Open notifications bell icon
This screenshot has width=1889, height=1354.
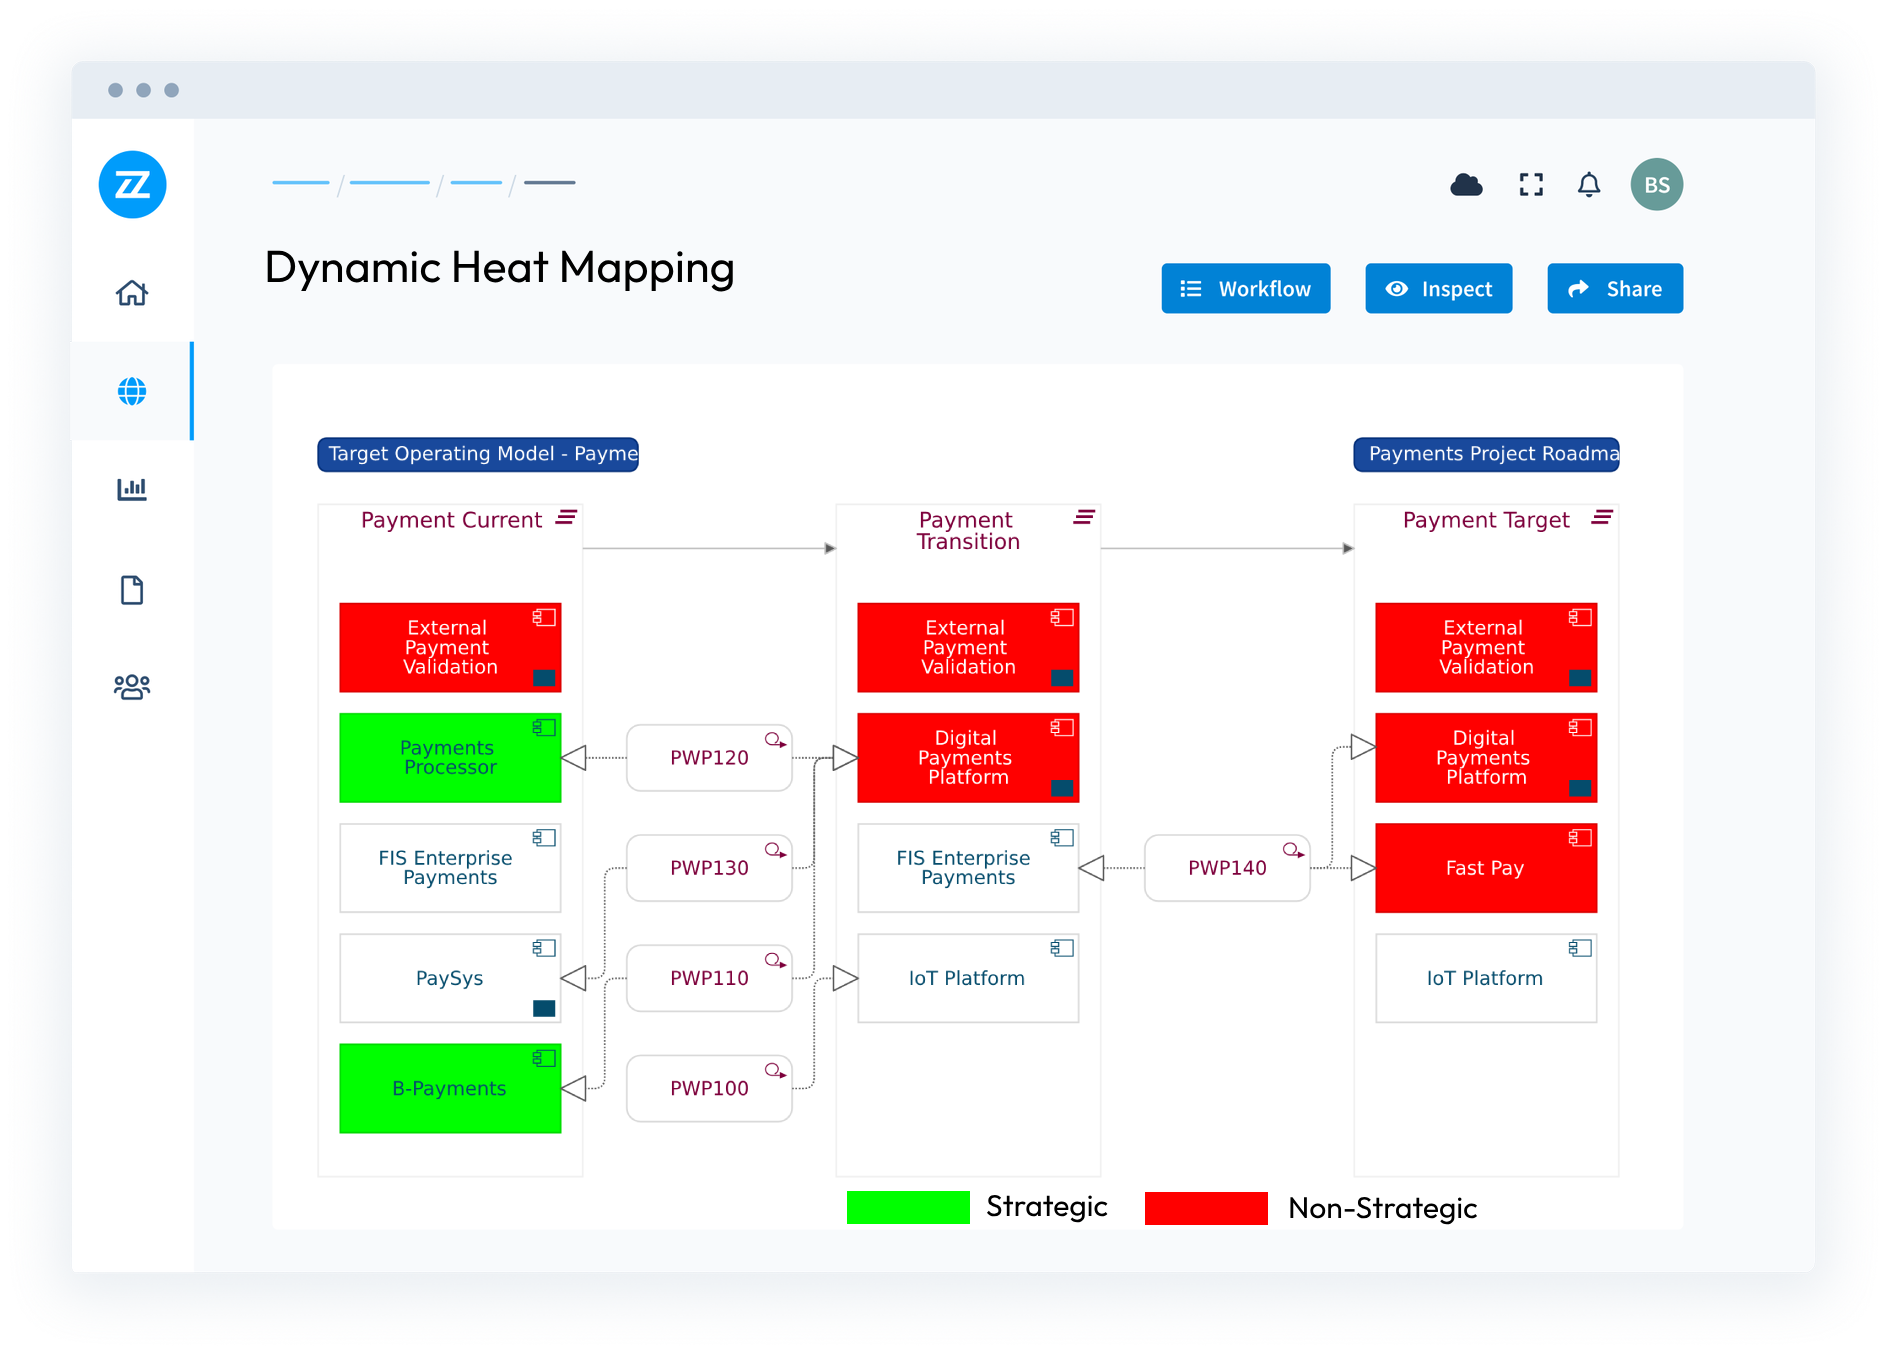click(x=1589, y=185)
